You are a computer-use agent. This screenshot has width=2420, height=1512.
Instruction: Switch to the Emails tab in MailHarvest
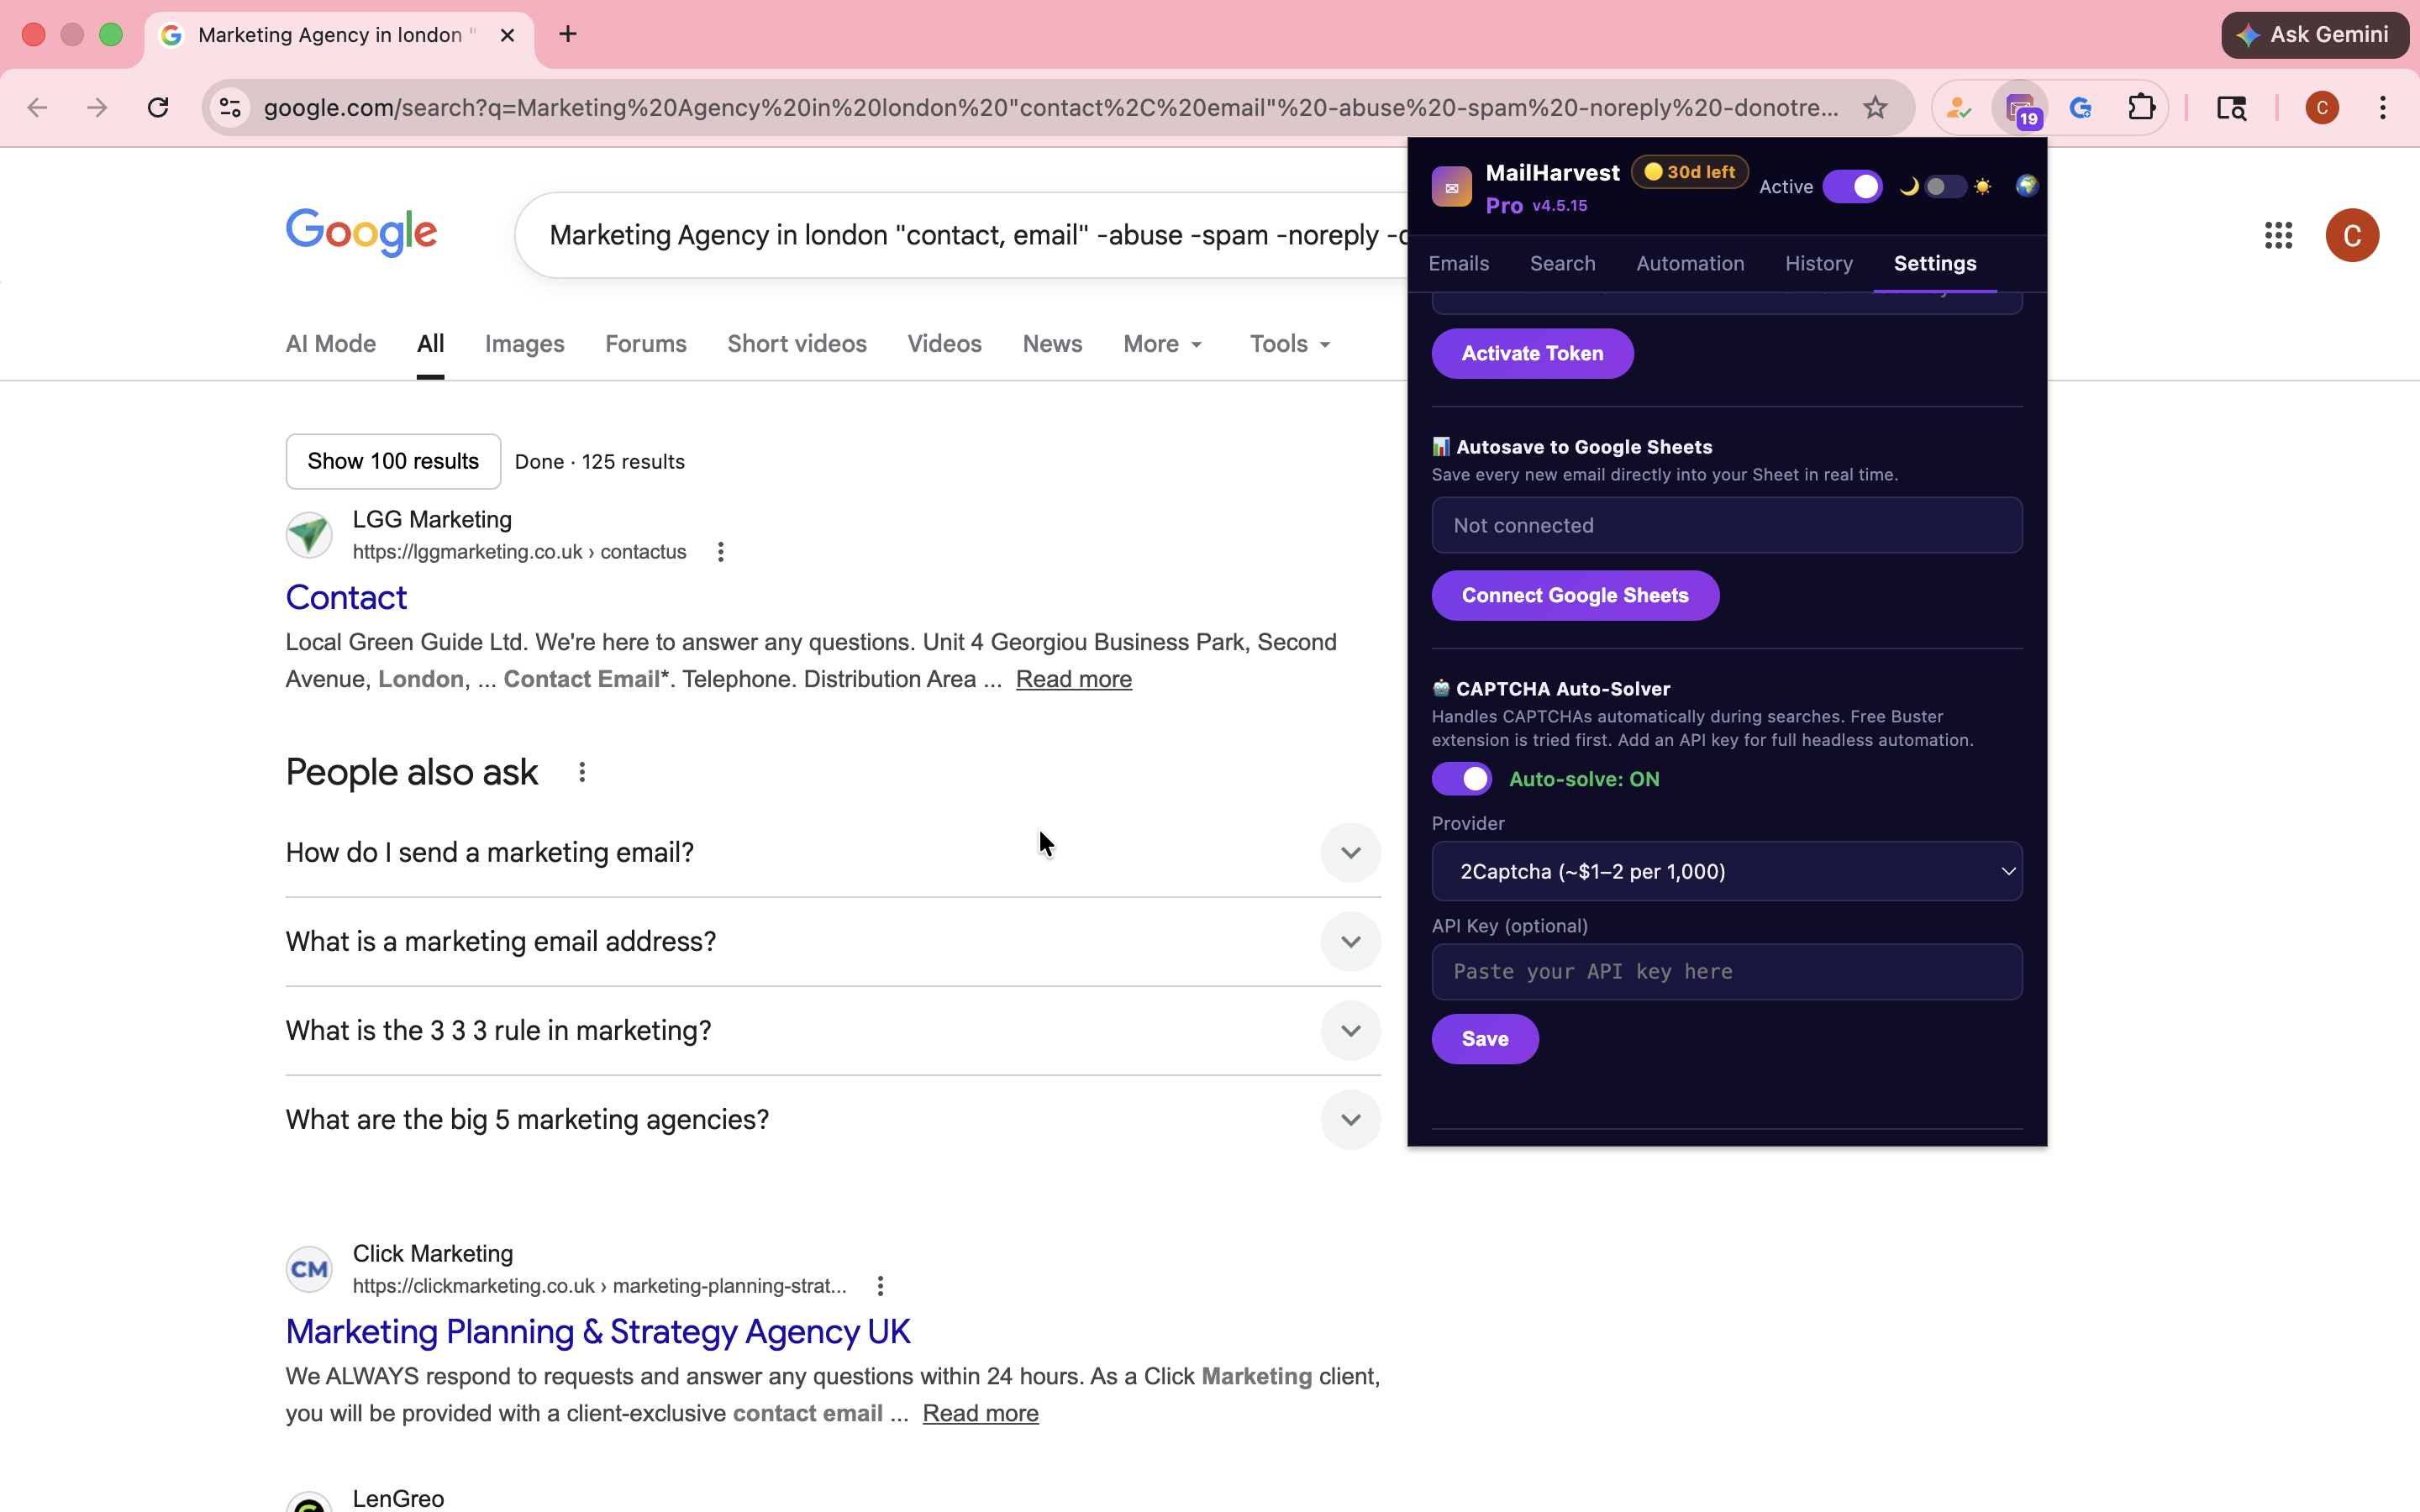pos(1458,264)
